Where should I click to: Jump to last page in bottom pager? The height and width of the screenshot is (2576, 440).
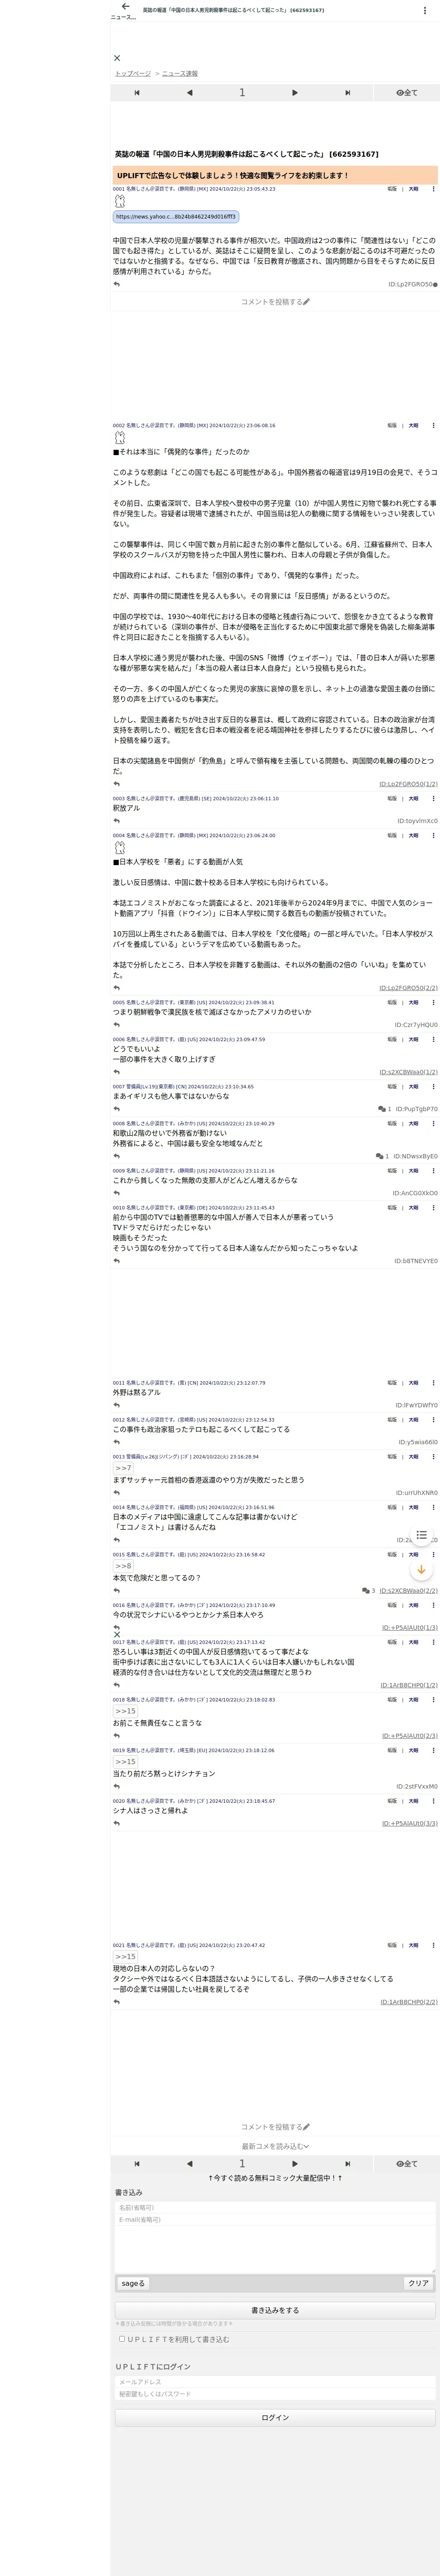(347, 2163)
